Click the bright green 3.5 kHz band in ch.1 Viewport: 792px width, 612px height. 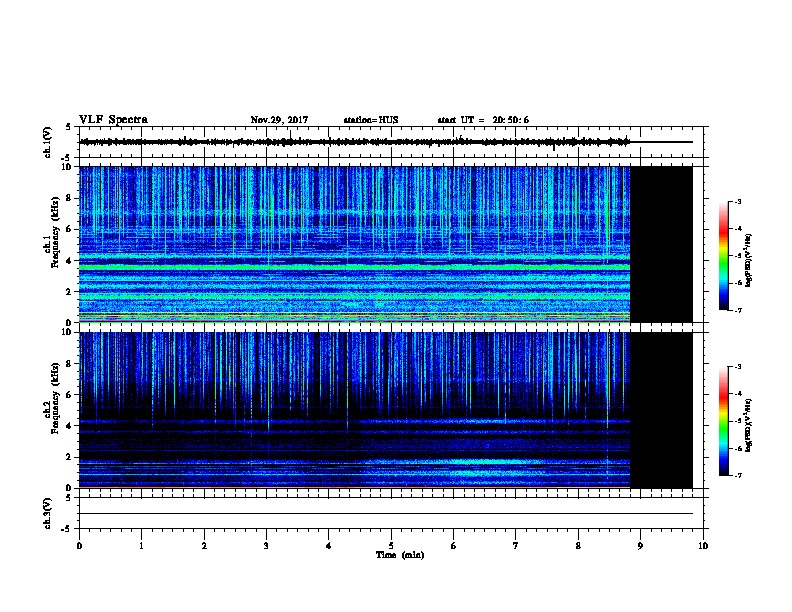click(x=355, y=267)
